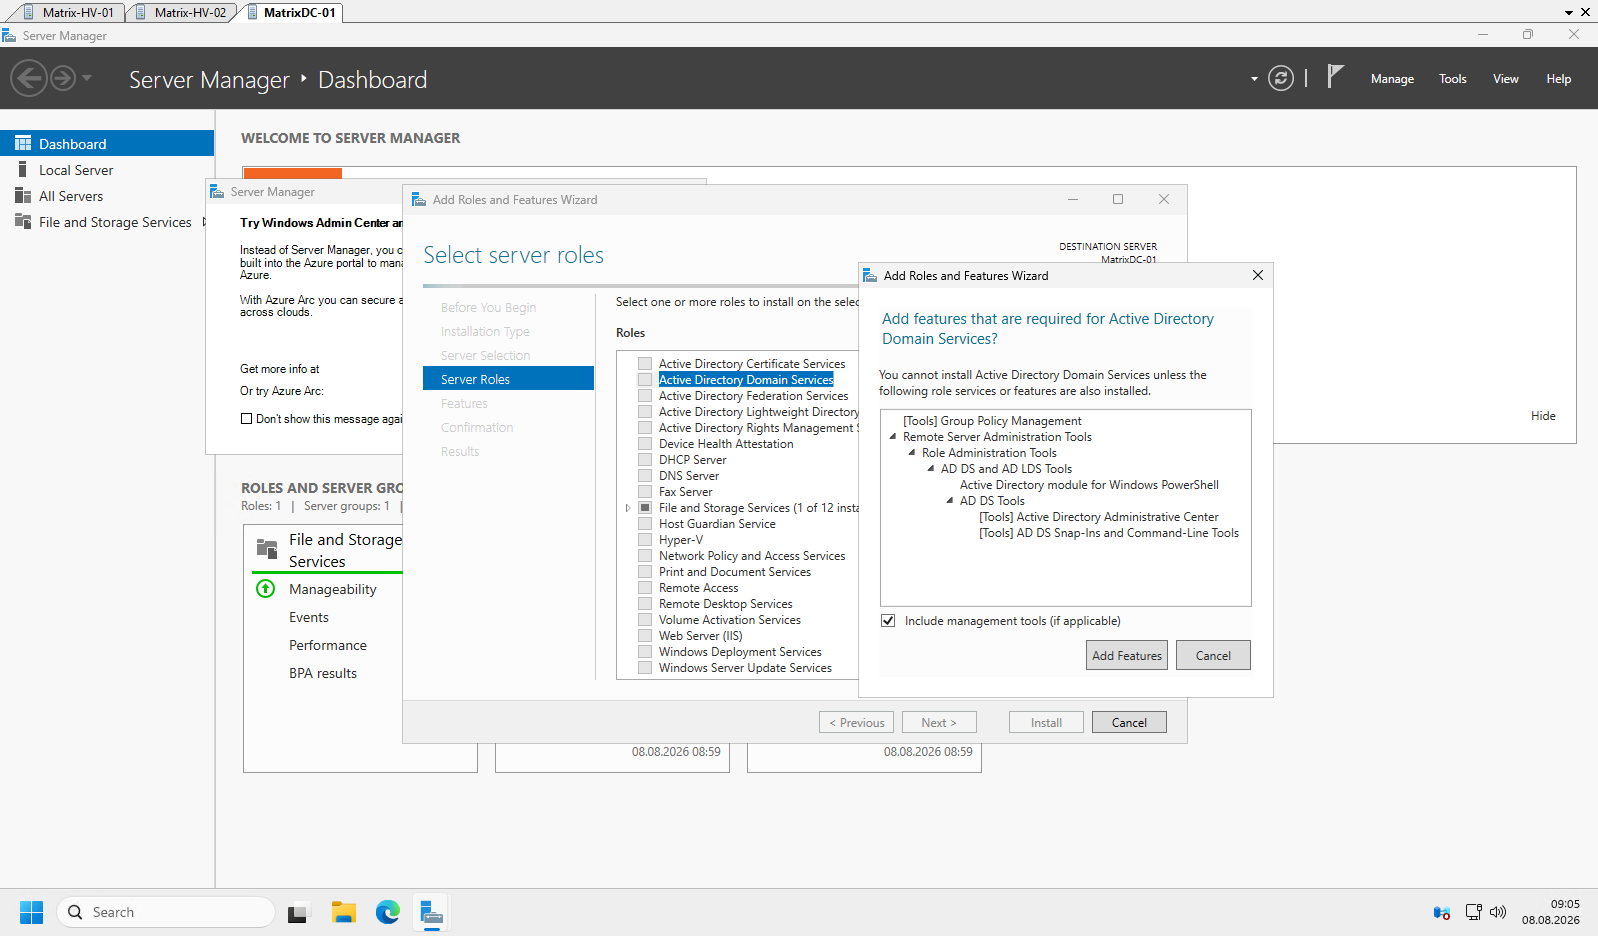Open Microsoft Edge from the taskbar

tap(388, 912)
